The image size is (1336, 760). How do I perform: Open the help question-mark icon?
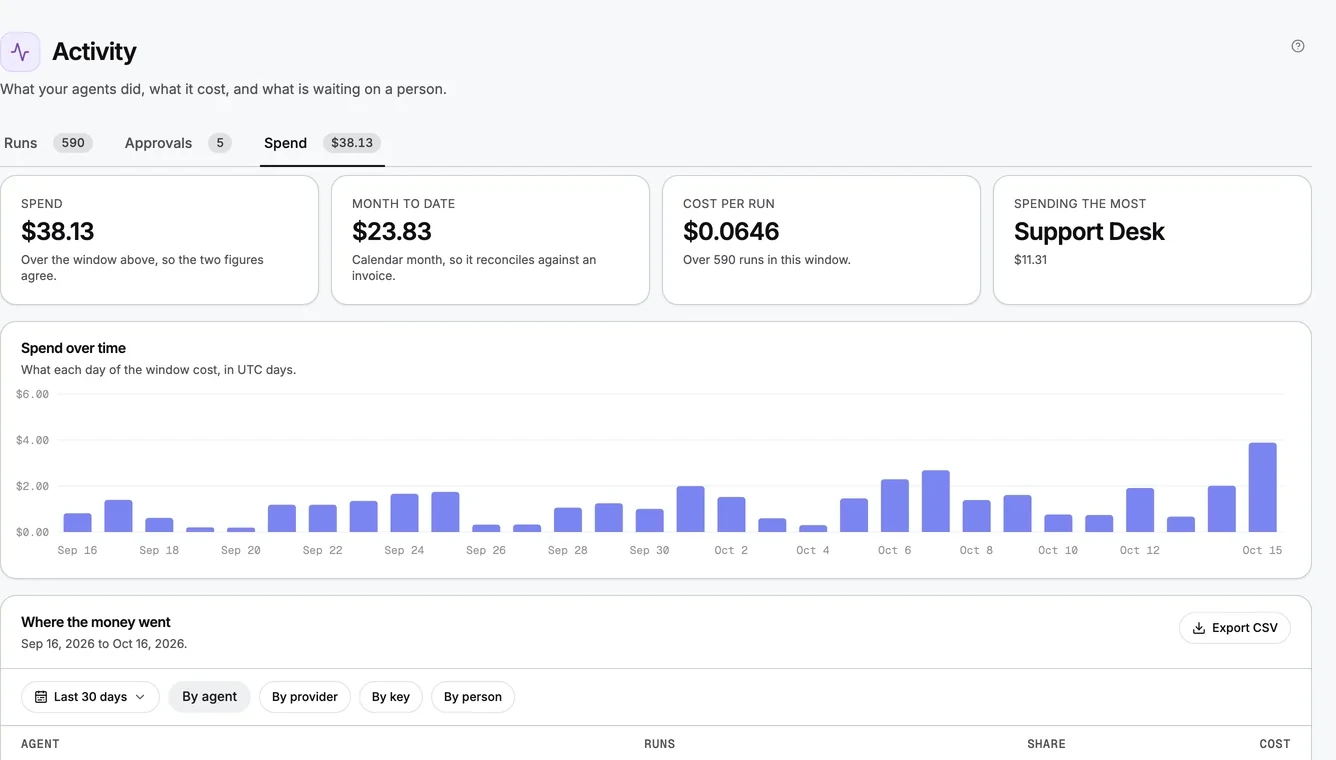(x=1298, y=46)
